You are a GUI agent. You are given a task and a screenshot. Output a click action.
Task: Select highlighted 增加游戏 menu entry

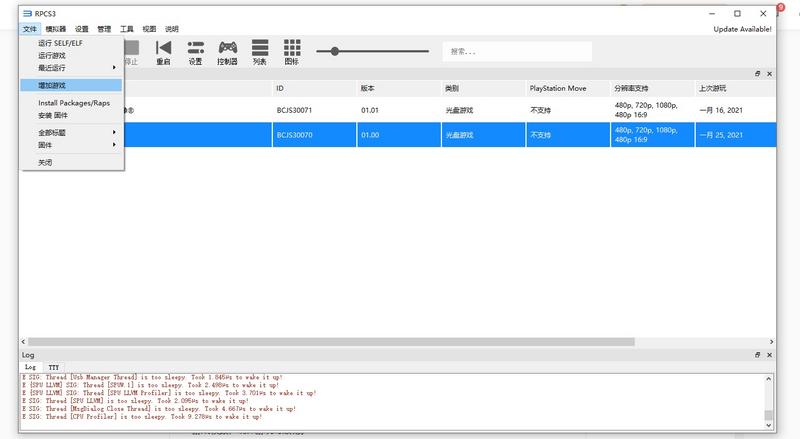[x=71, y=85]
